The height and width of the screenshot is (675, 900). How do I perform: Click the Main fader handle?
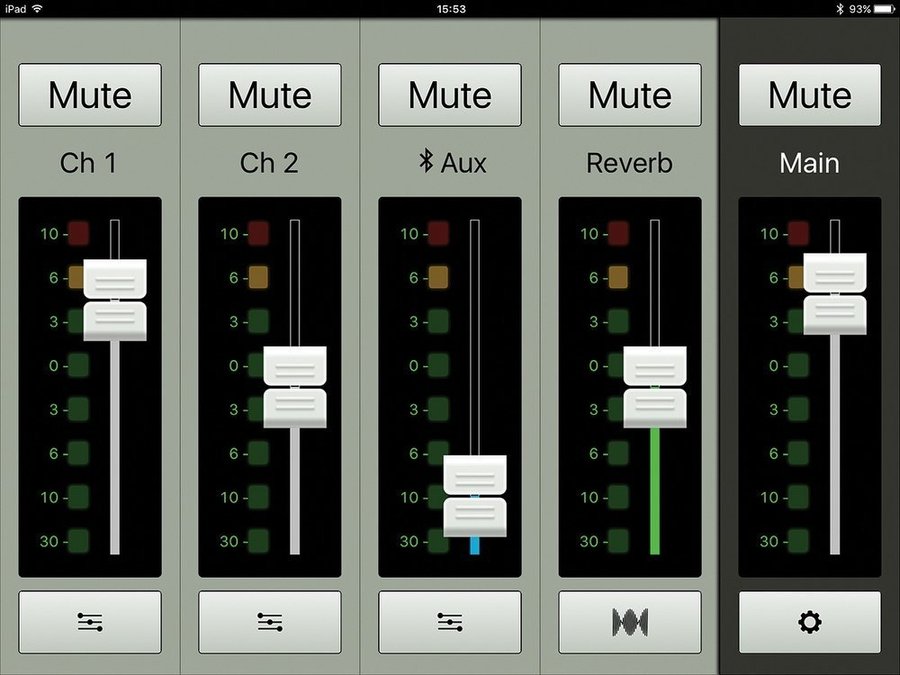(835, 294)
